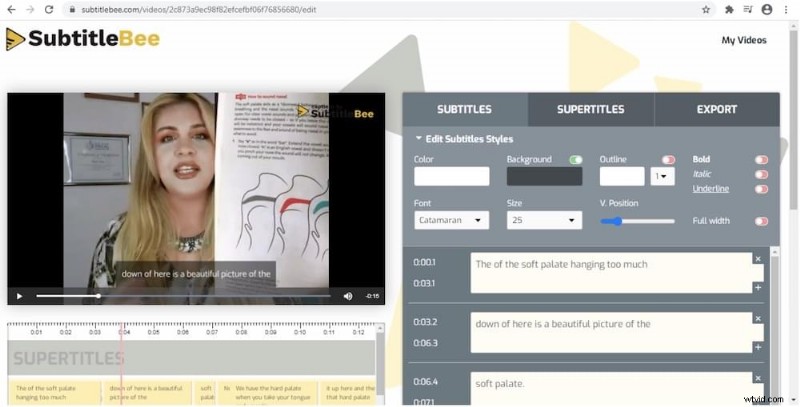Click the 0:08 mark on timeline ruler
800x407 pixels.
coord(241,332)
